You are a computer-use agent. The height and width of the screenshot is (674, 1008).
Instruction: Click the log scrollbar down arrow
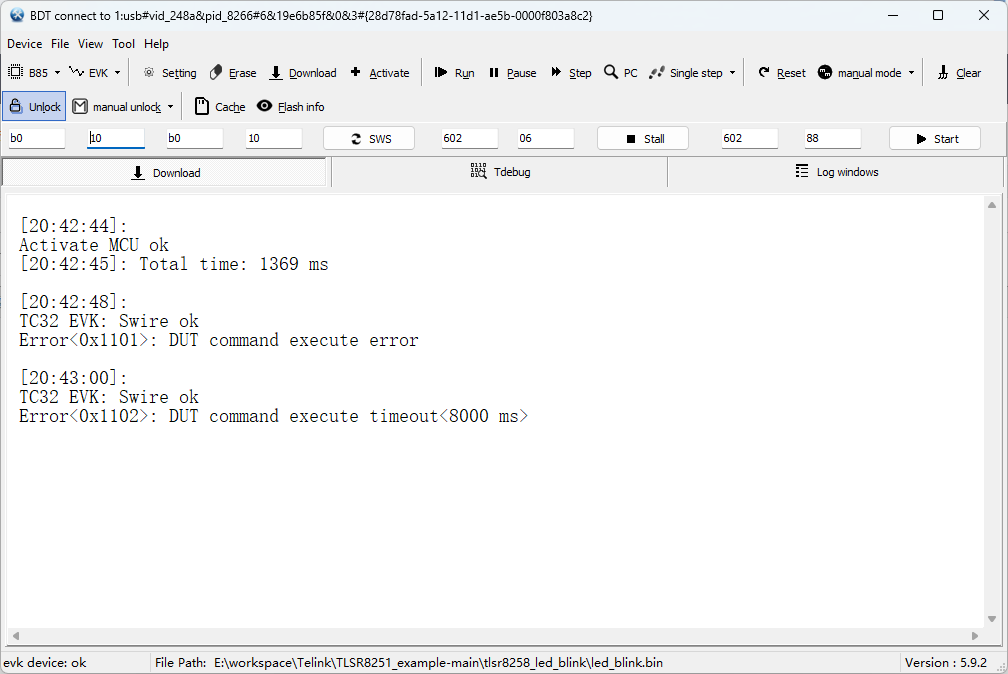pyautogui.click(x=992, y=619)
